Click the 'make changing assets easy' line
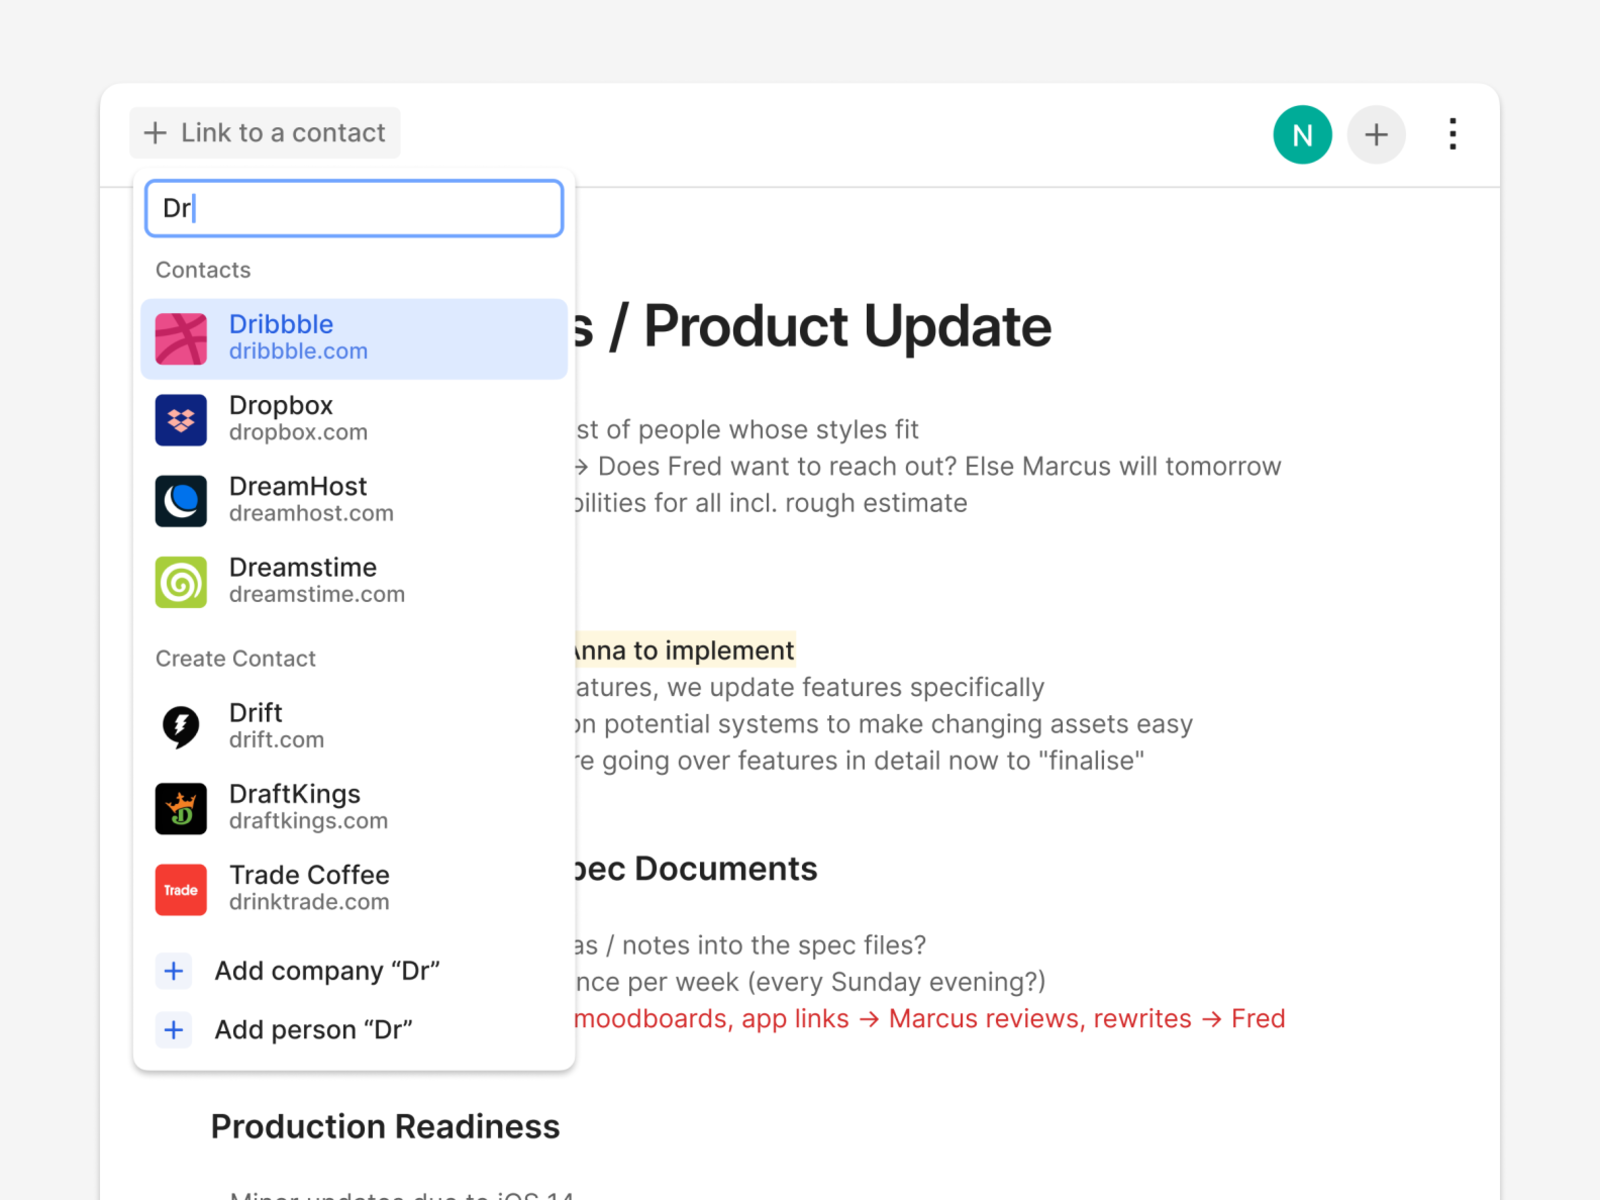 point(884,724)
